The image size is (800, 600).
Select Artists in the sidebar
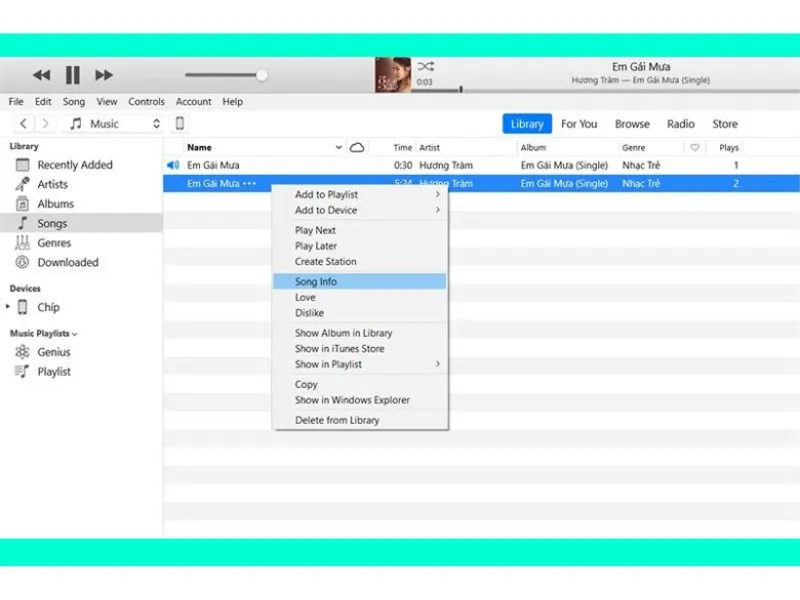point(82,184)
